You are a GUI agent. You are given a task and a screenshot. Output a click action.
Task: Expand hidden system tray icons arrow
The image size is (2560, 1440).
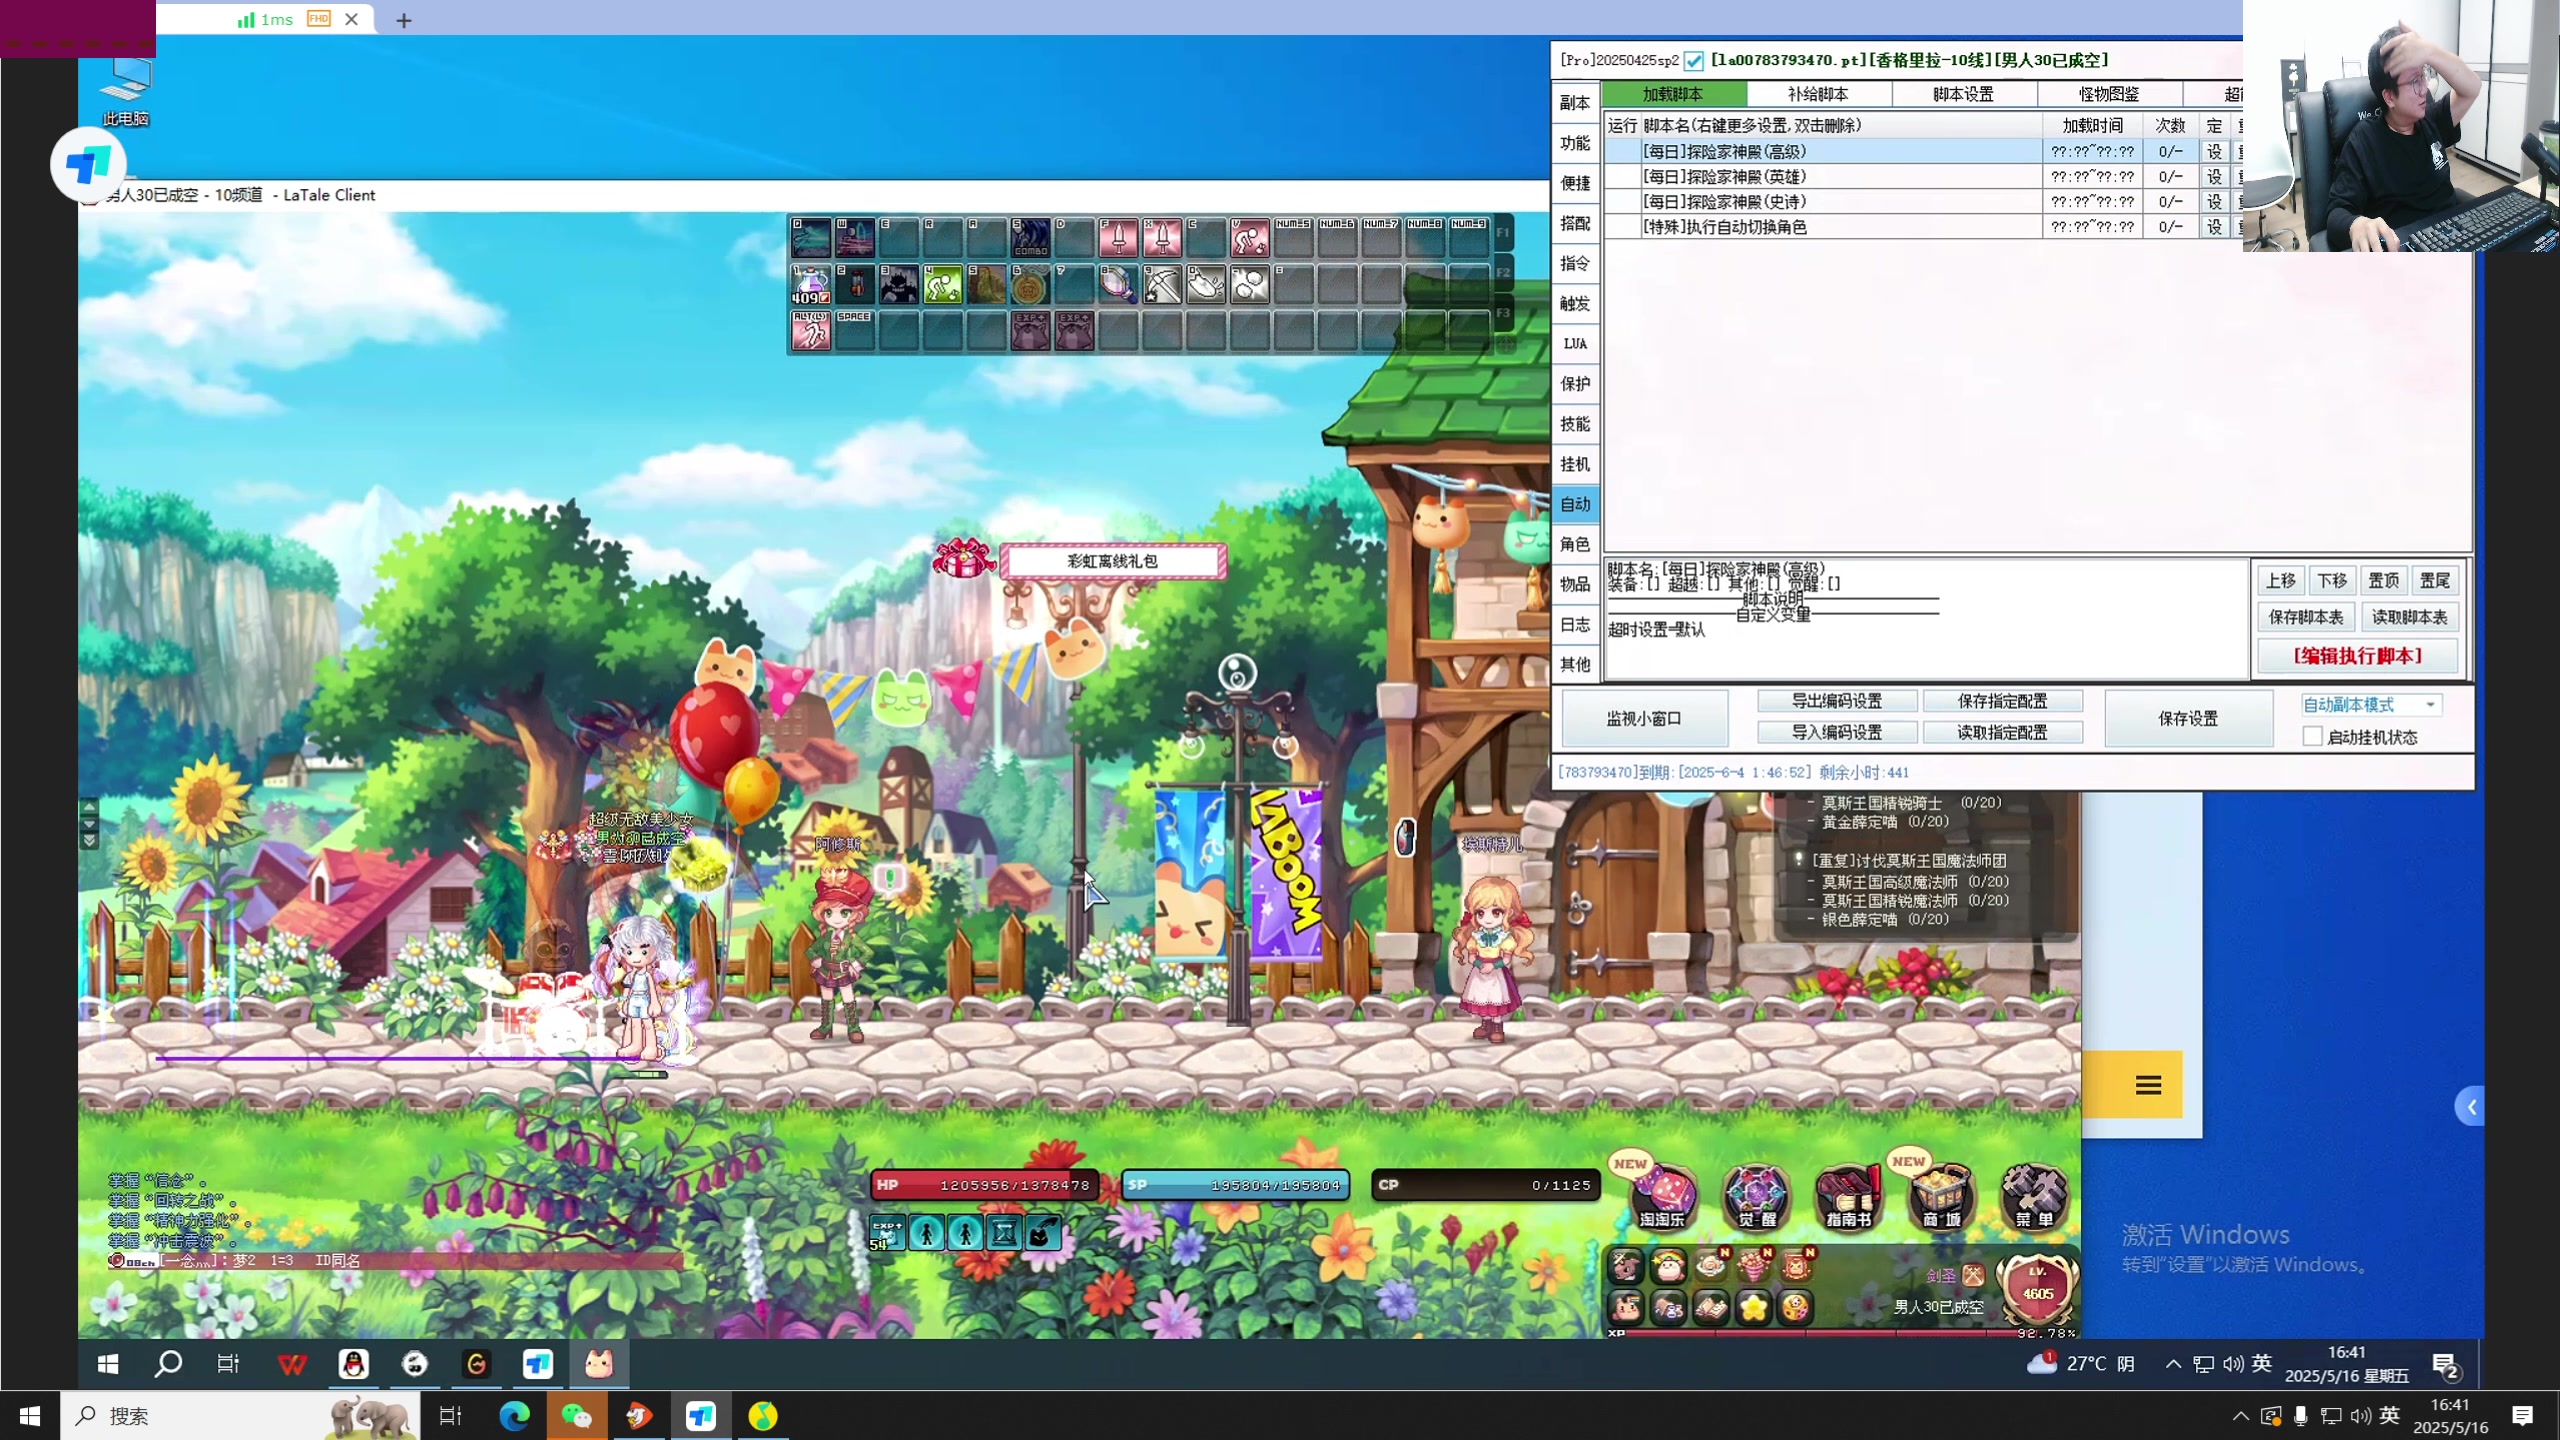[x=2240, y=1416]
